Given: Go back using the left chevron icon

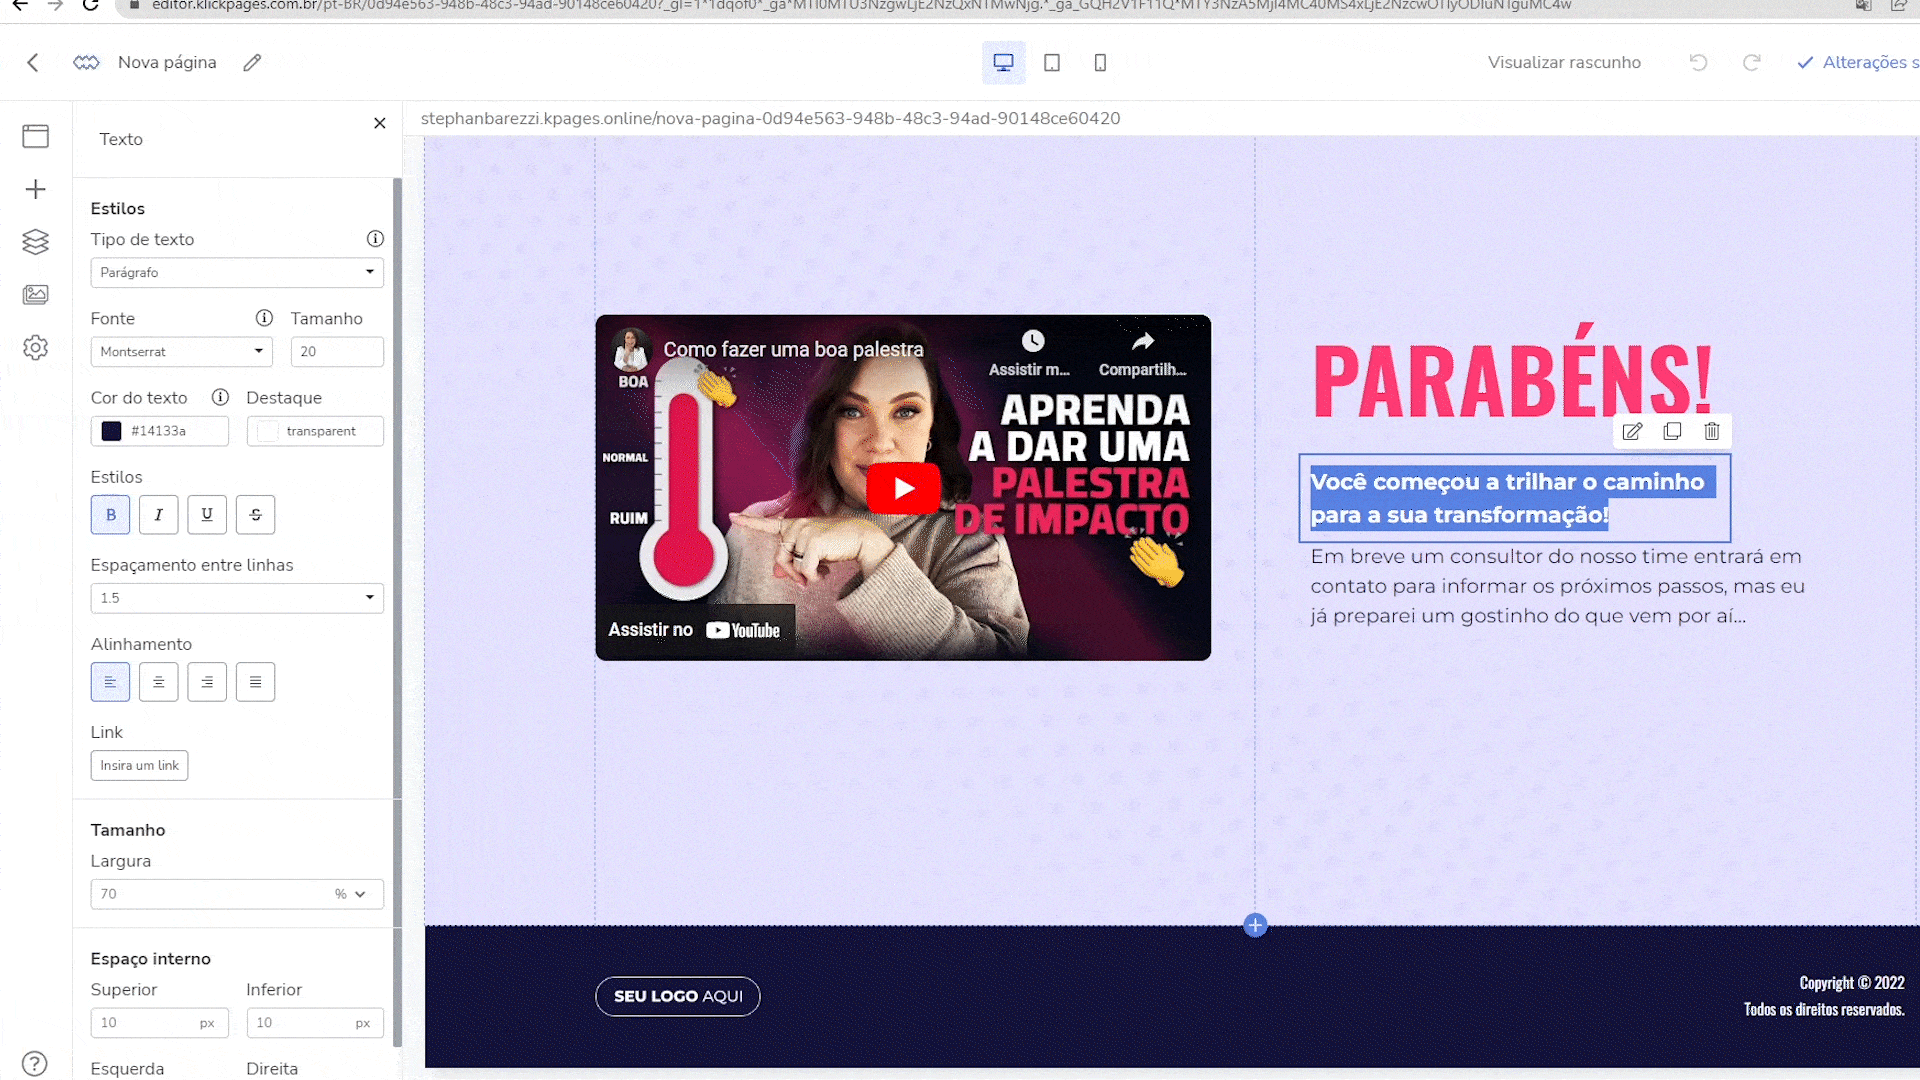Looking at the screenshot, I should pos(33,62).
